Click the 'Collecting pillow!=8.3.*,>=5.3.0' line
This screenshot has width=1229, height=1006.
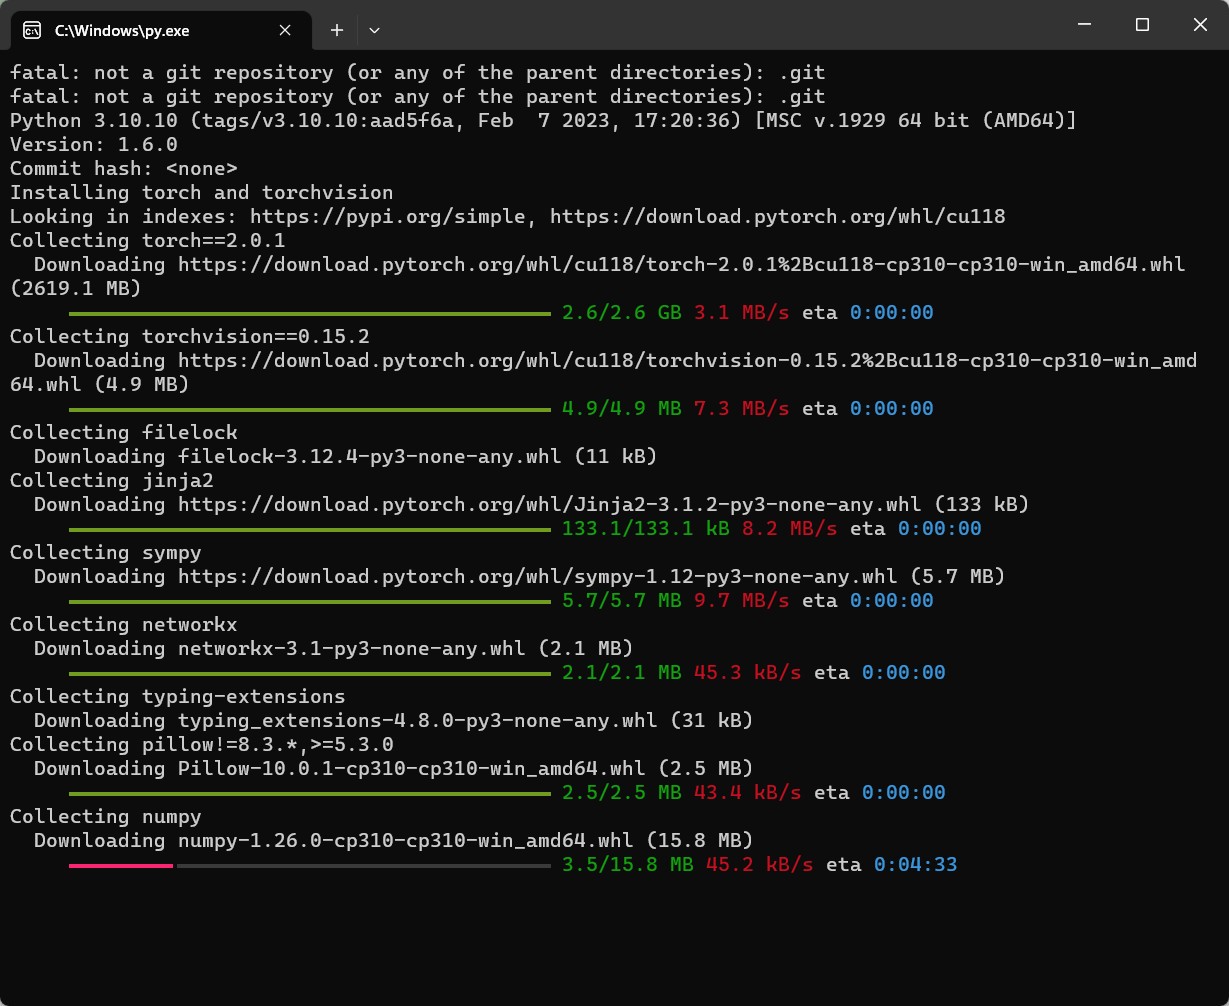[x=202, y=745]
